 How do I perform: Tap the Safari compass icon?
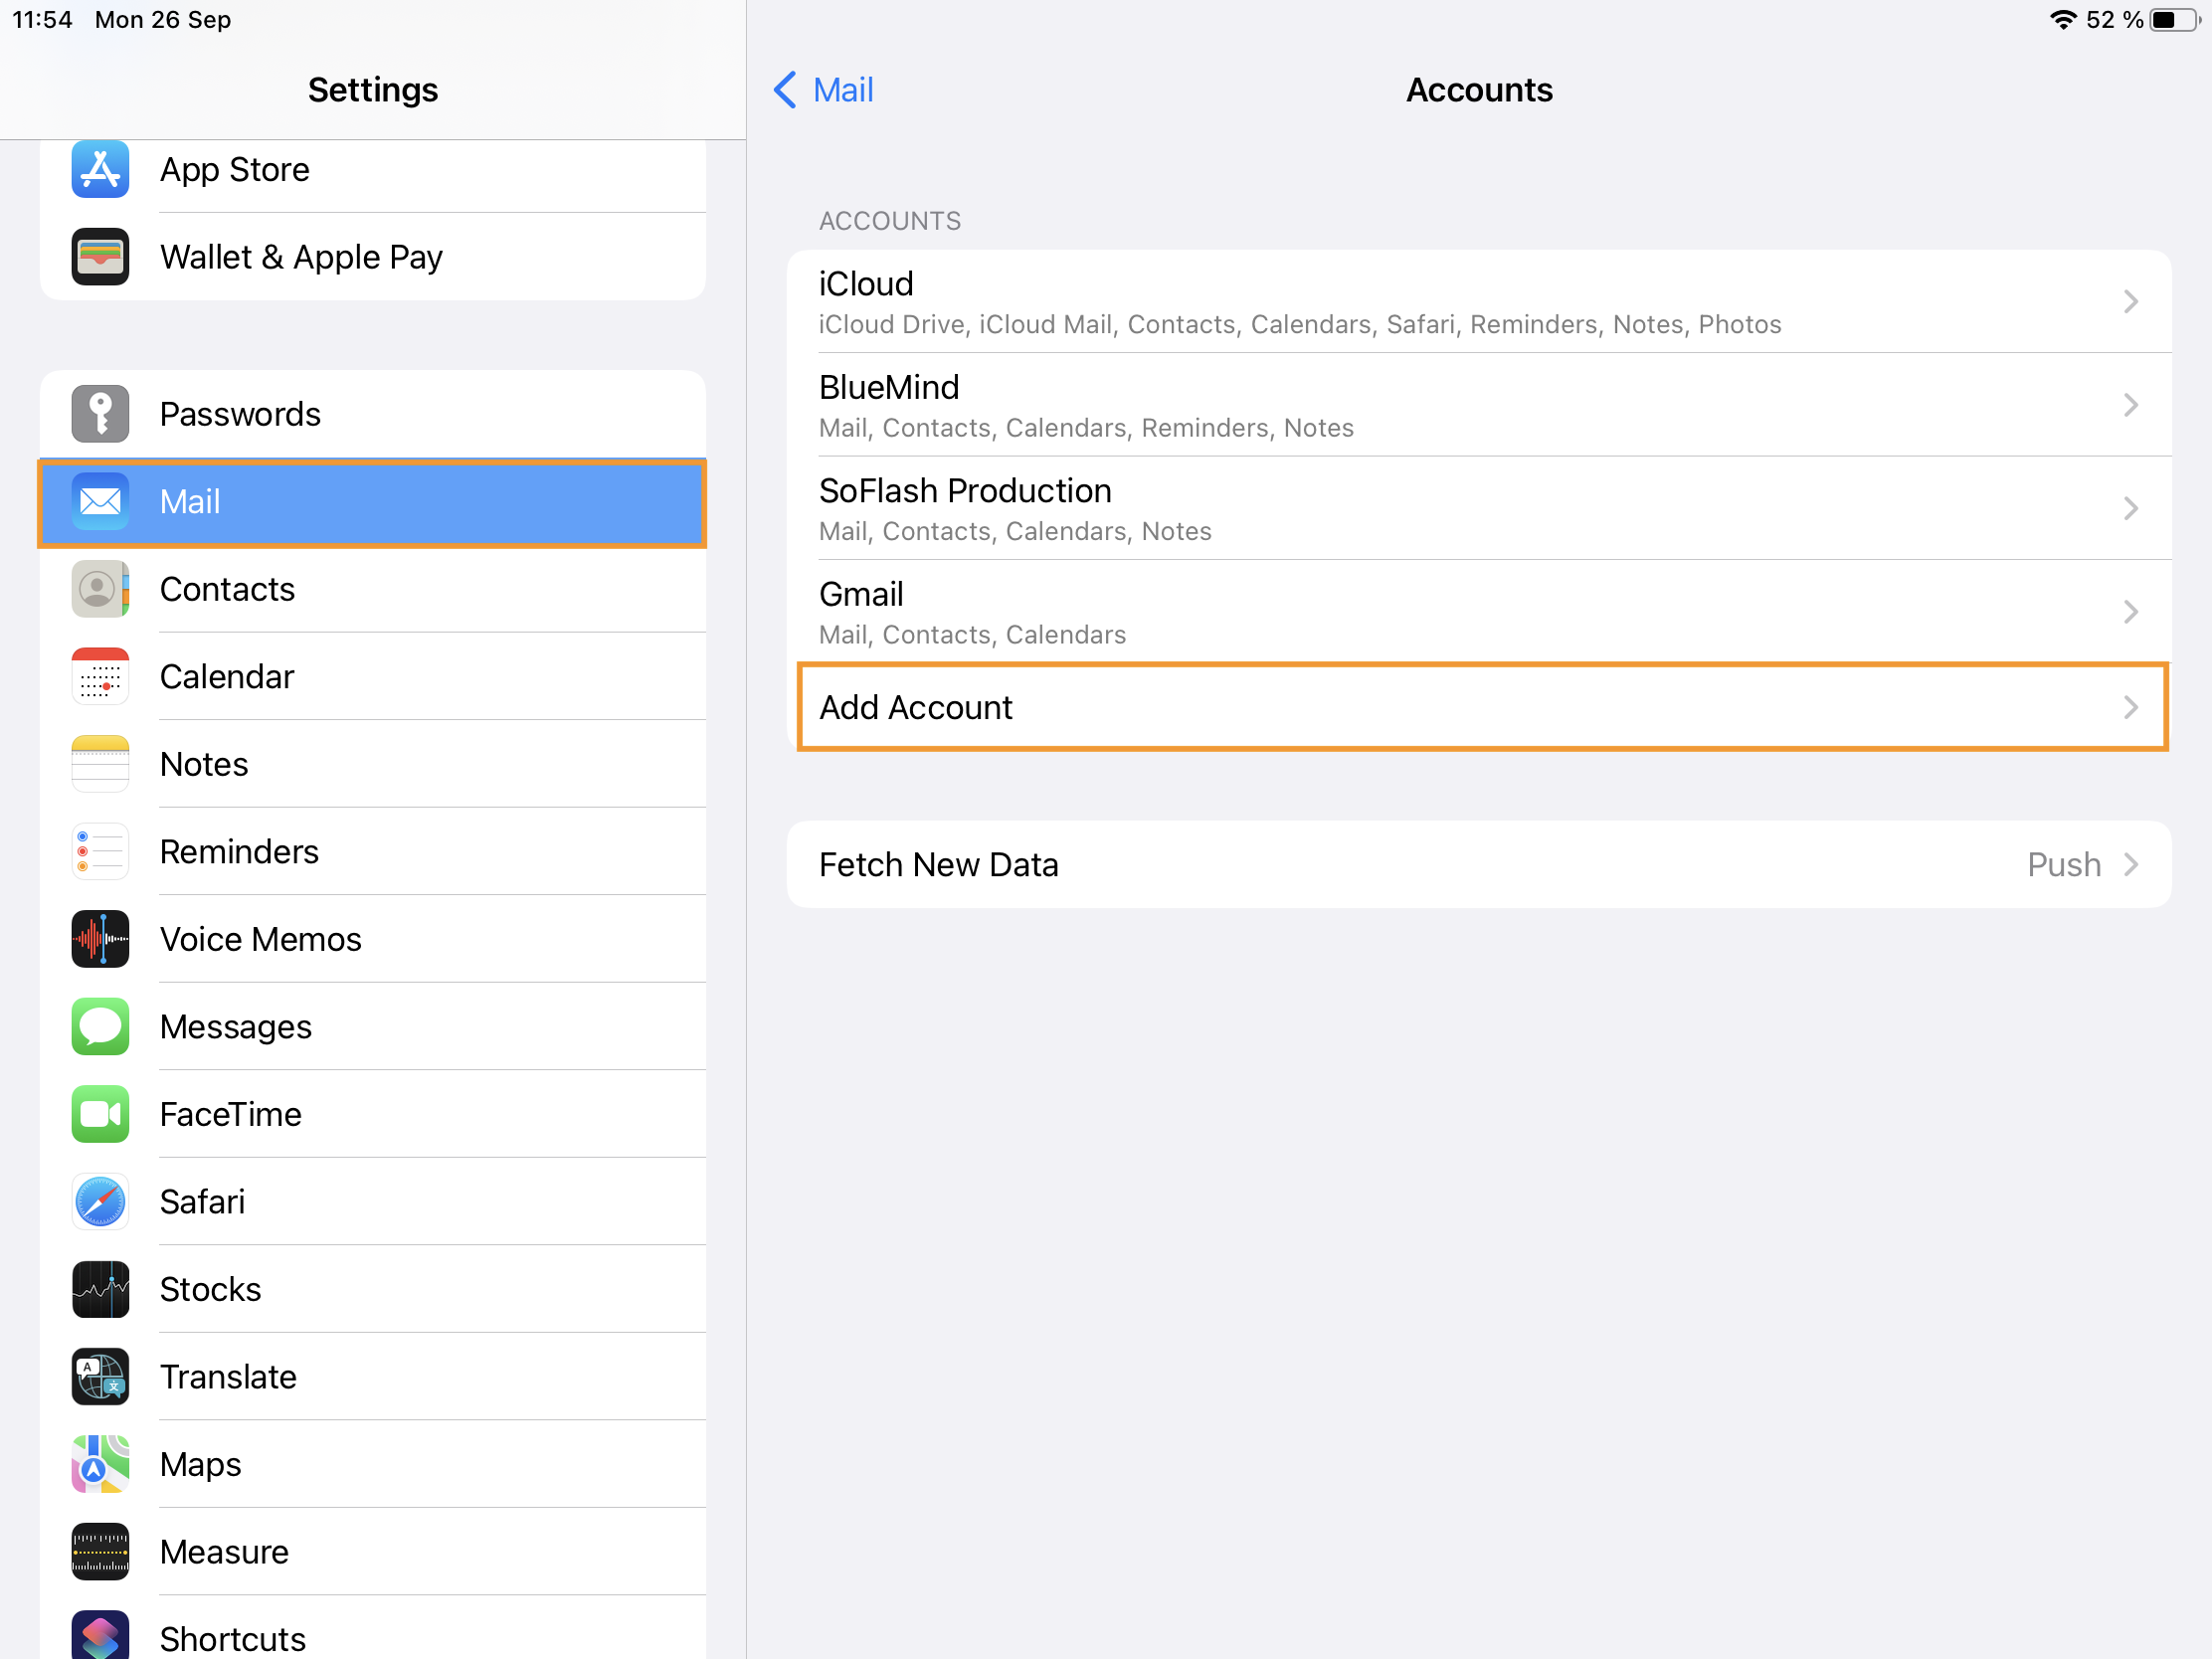coord(100,1201)
